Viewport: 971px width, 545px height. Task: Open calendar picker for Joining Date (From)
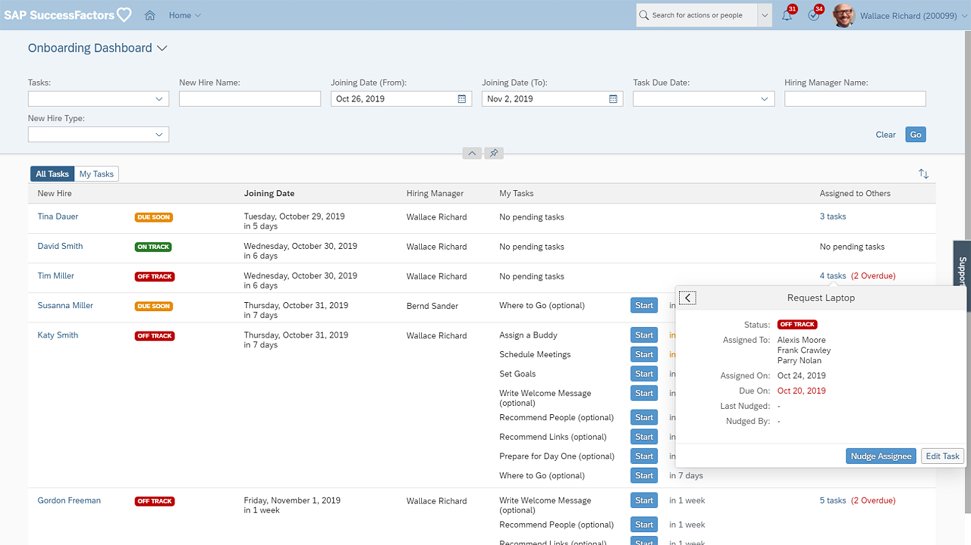[x=462, y=99]
